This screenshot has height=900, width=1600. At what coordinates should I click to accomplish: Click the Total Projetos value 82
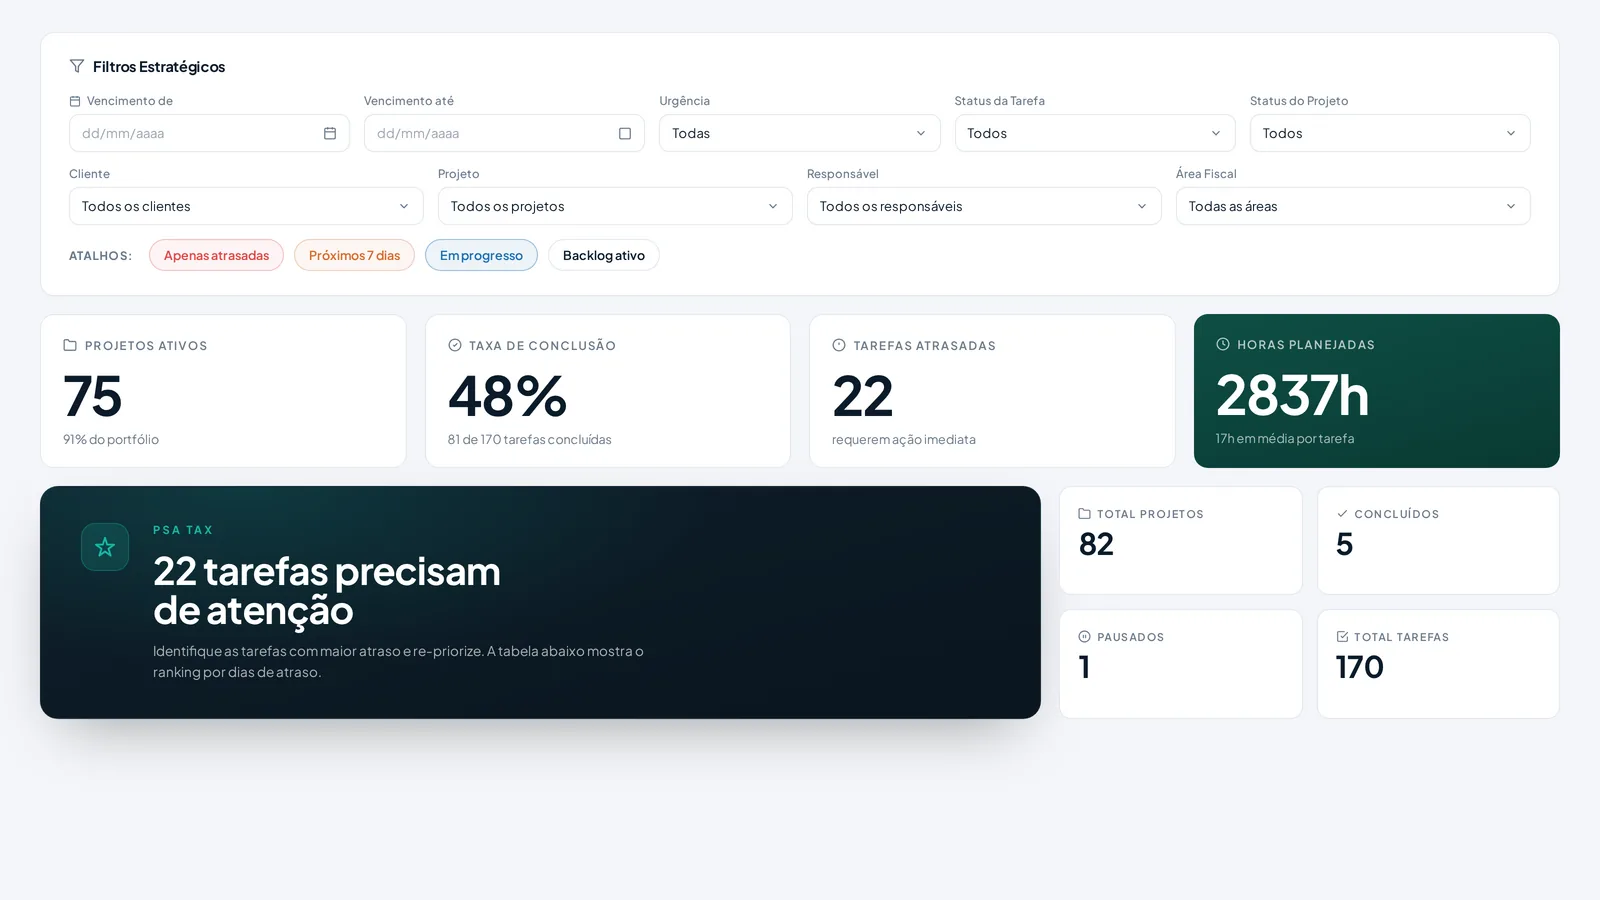tap(1096, 544)
